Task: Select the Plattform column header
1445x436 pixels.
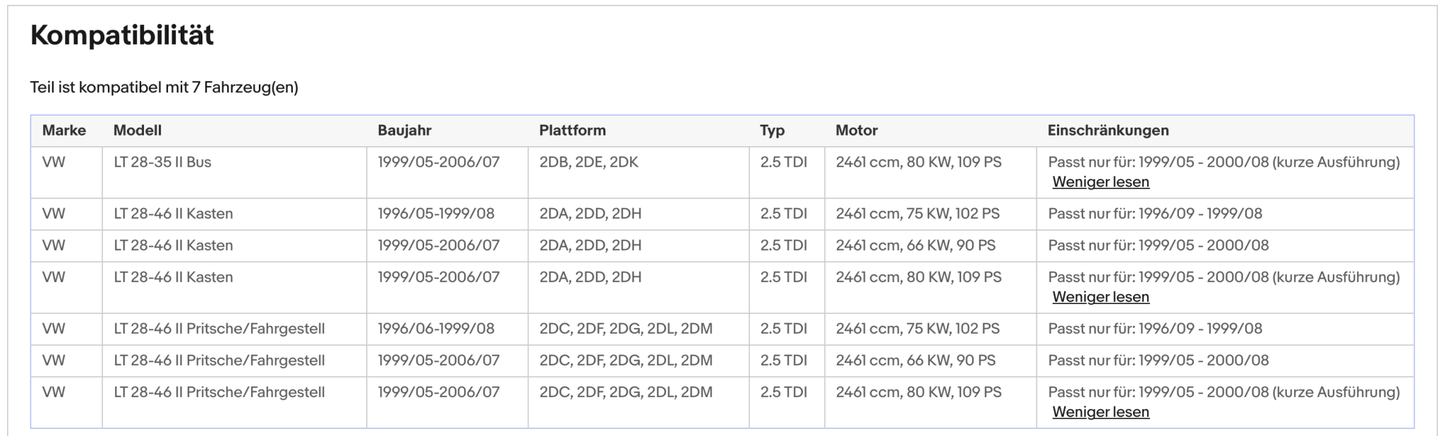Action: 572,131
